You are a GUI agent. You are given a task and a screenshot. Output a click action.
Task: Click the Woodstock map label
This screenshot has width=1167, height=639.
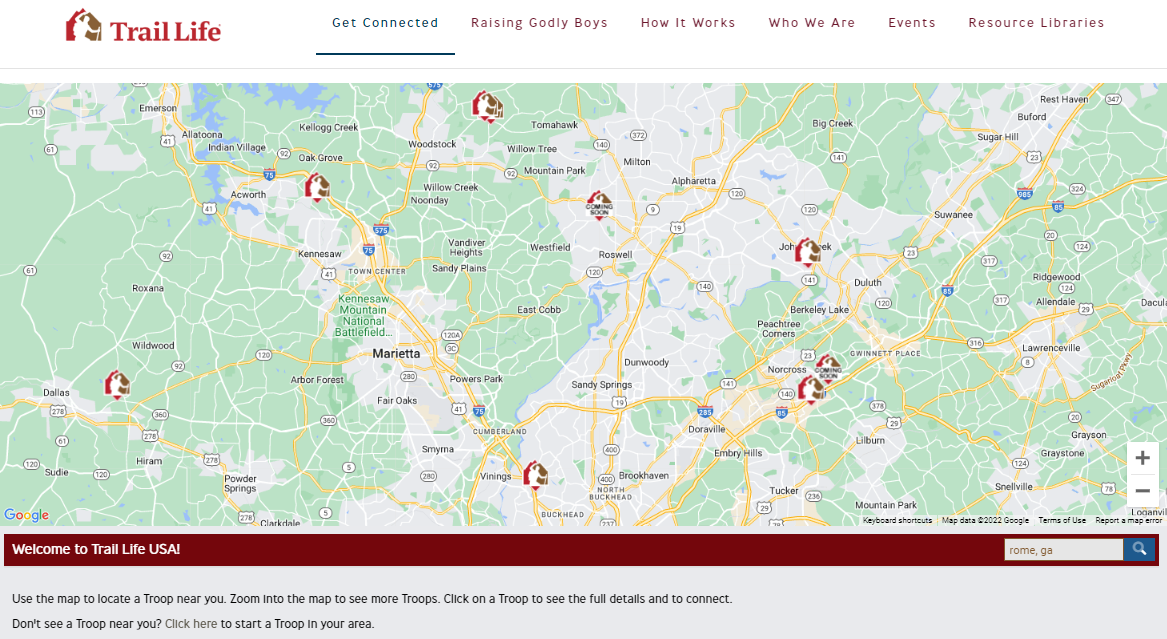pos(432,144)
